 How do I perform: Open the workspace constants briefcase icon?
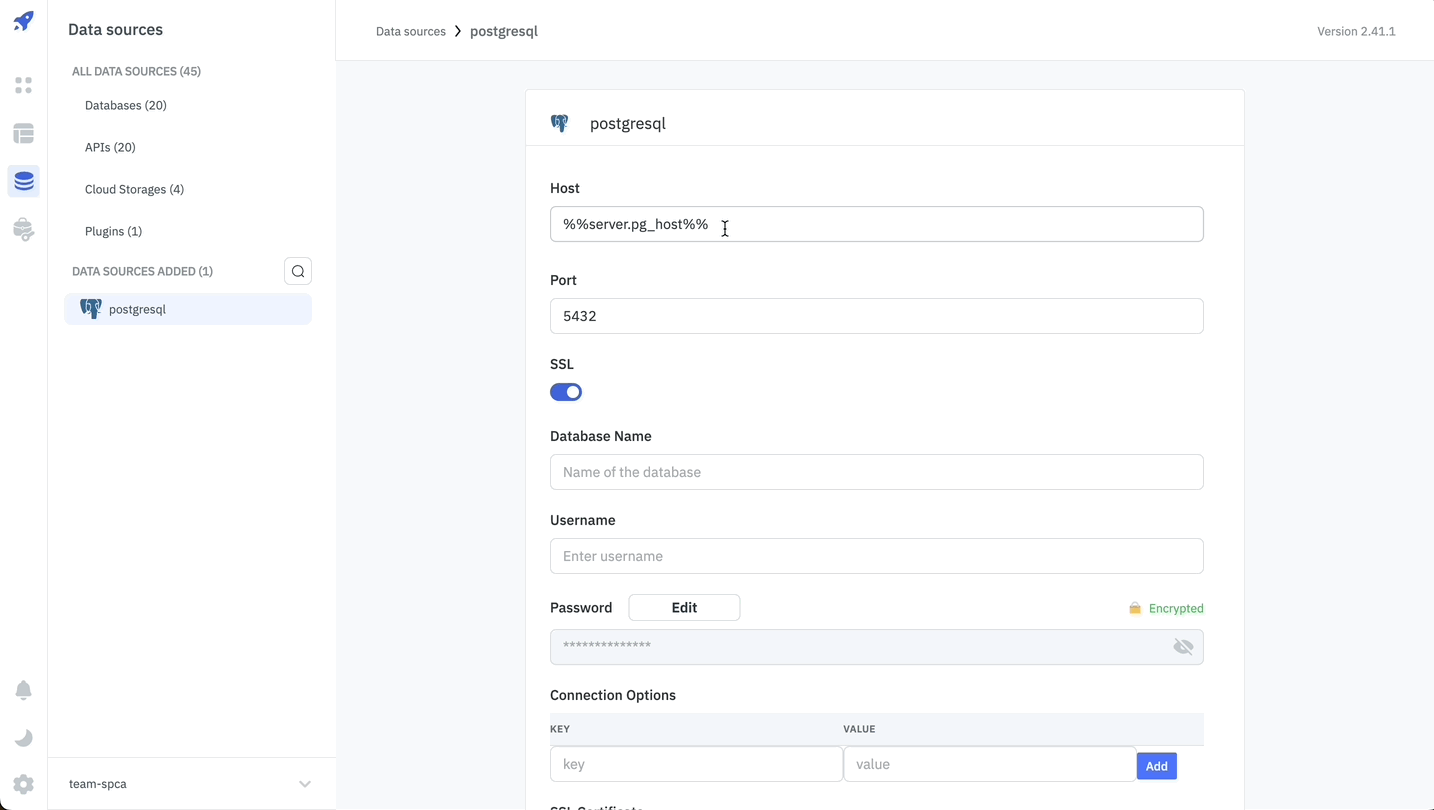(23, 230)
